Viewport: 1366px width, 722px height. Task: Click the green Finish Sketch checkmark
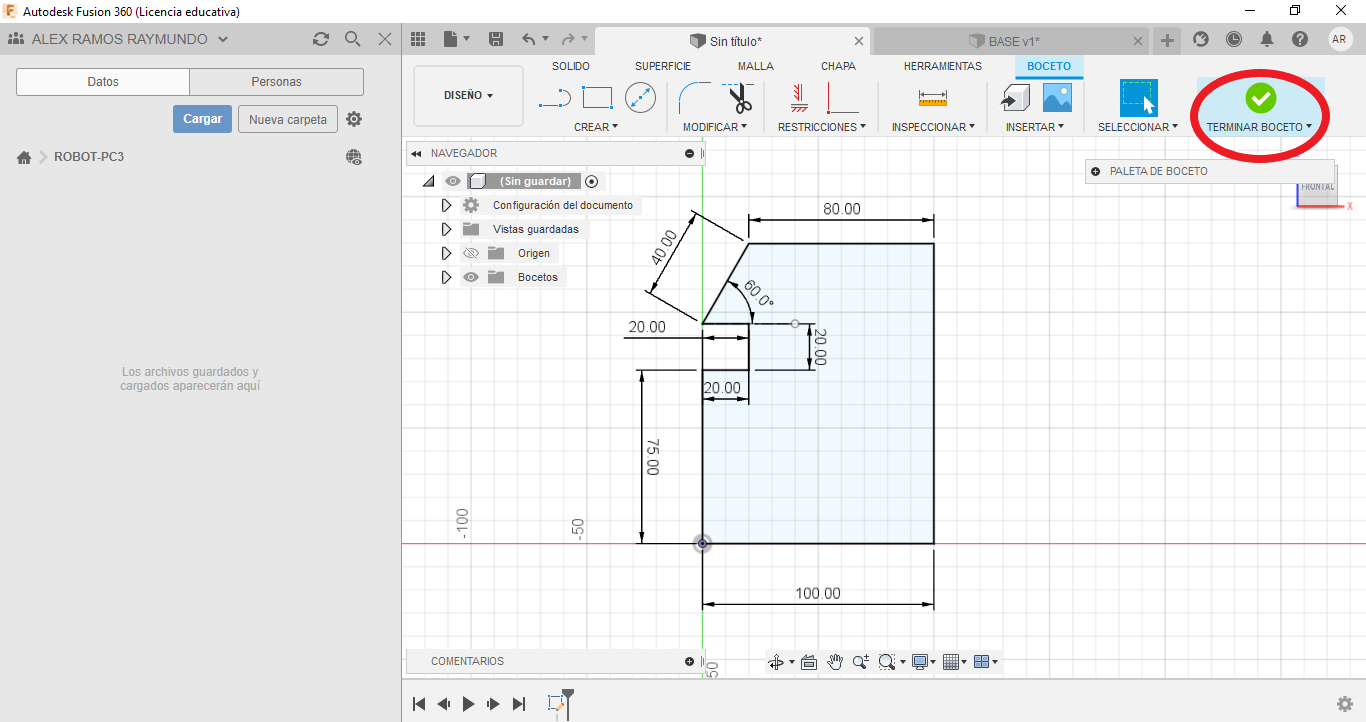[1260, 98]
